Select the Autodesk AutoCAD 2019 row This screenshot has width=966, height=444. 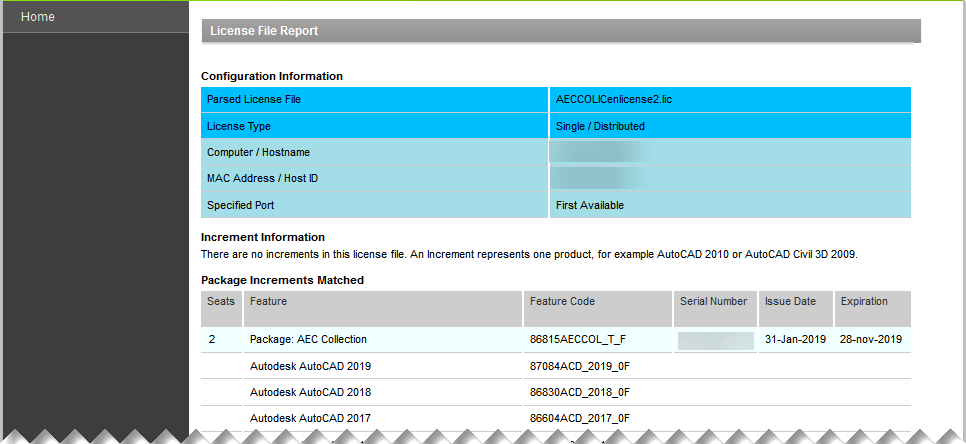[x=310, y=367]
